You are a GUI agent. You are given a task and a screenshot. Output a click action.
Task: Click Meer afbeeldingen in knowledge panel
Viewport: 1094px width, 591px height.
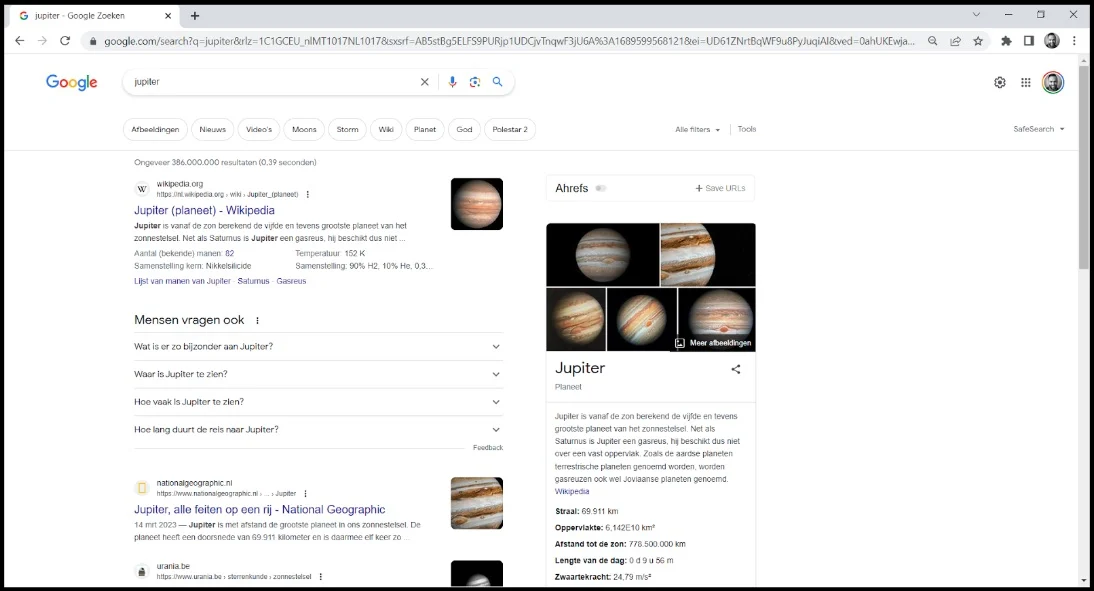pos(713,343)
